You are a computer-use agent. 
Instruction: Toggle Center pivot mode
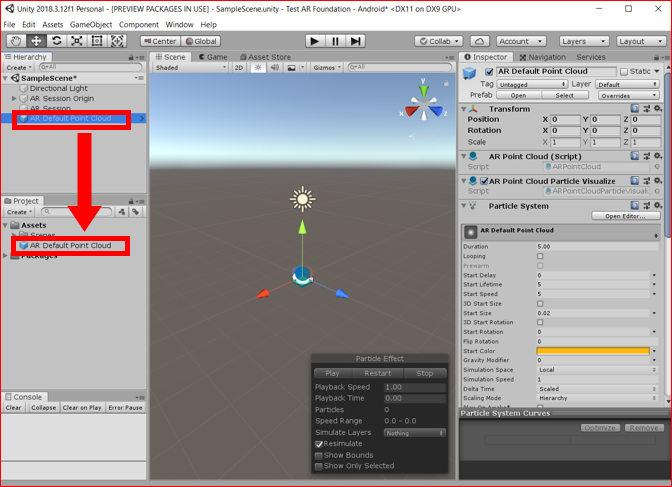tap(160, 41)
